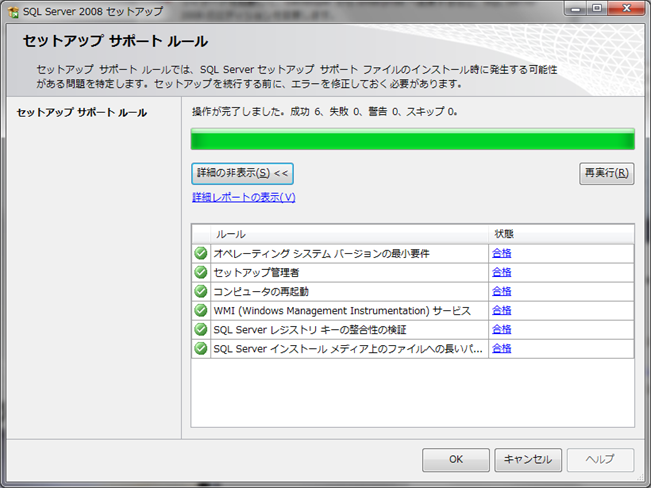Image resolution: width=651 pixels, height=488 pixels.
Task: Click green check icon for オペレーティング システム rule
Action: (201, 253)
